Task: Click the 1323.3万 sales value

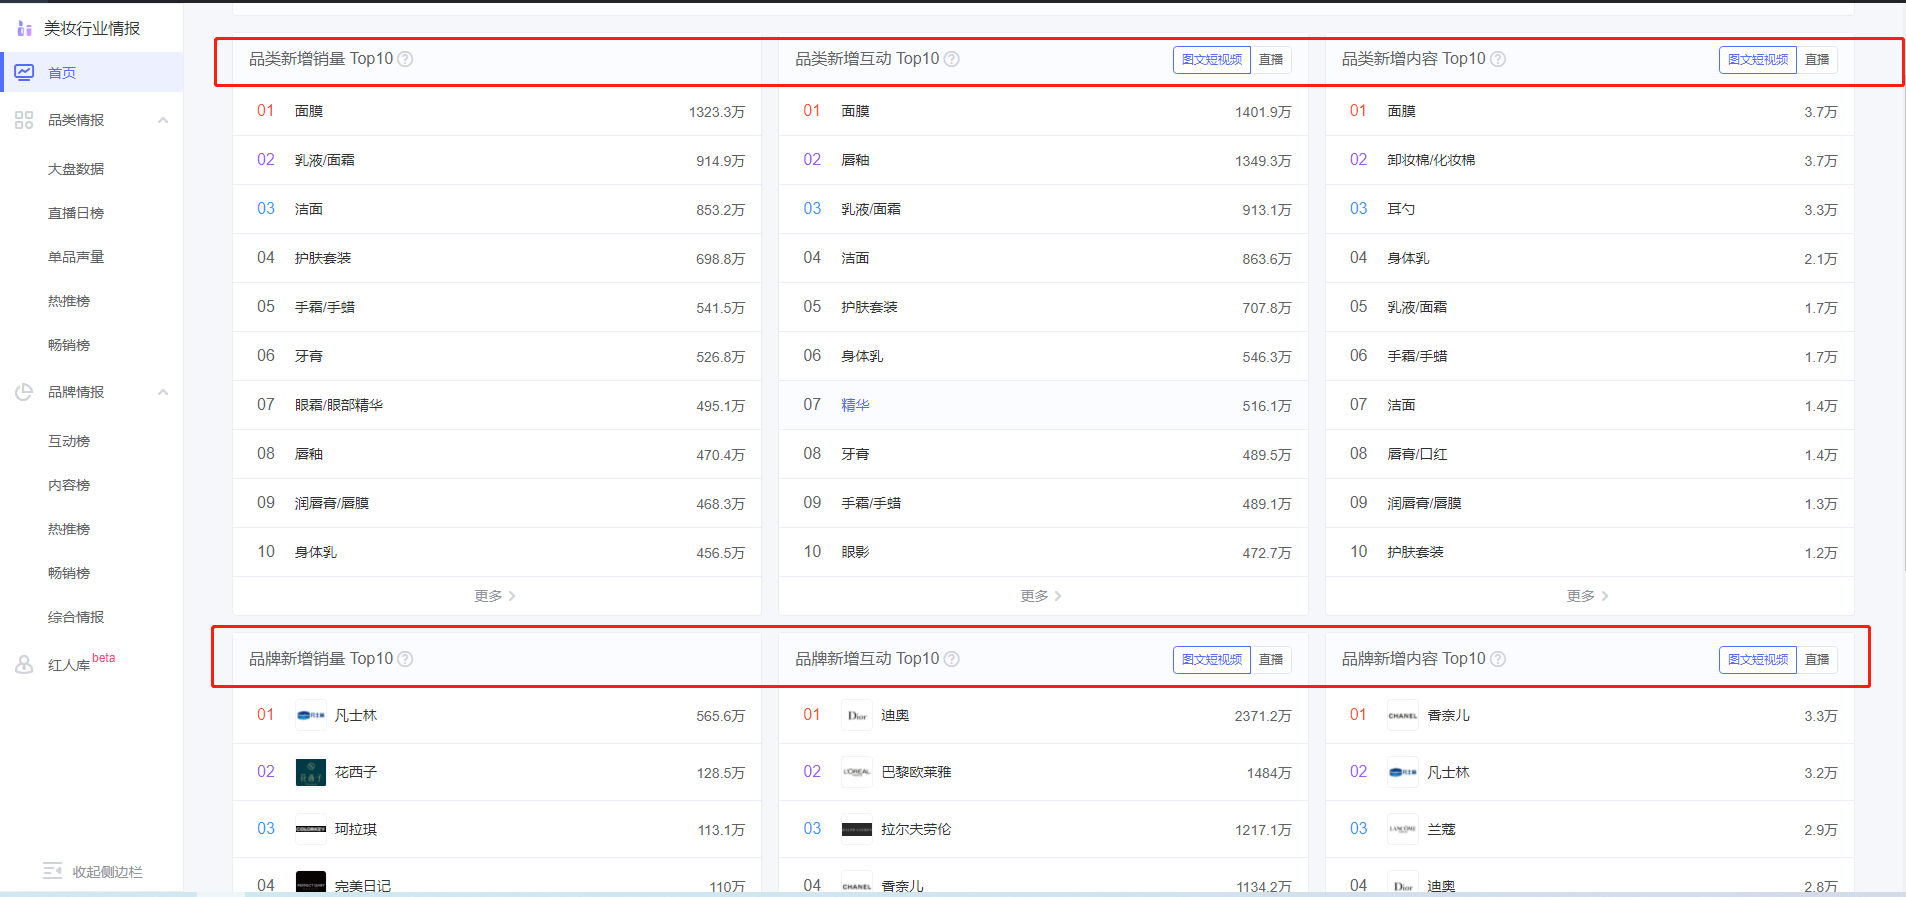Action: [717, 112]
